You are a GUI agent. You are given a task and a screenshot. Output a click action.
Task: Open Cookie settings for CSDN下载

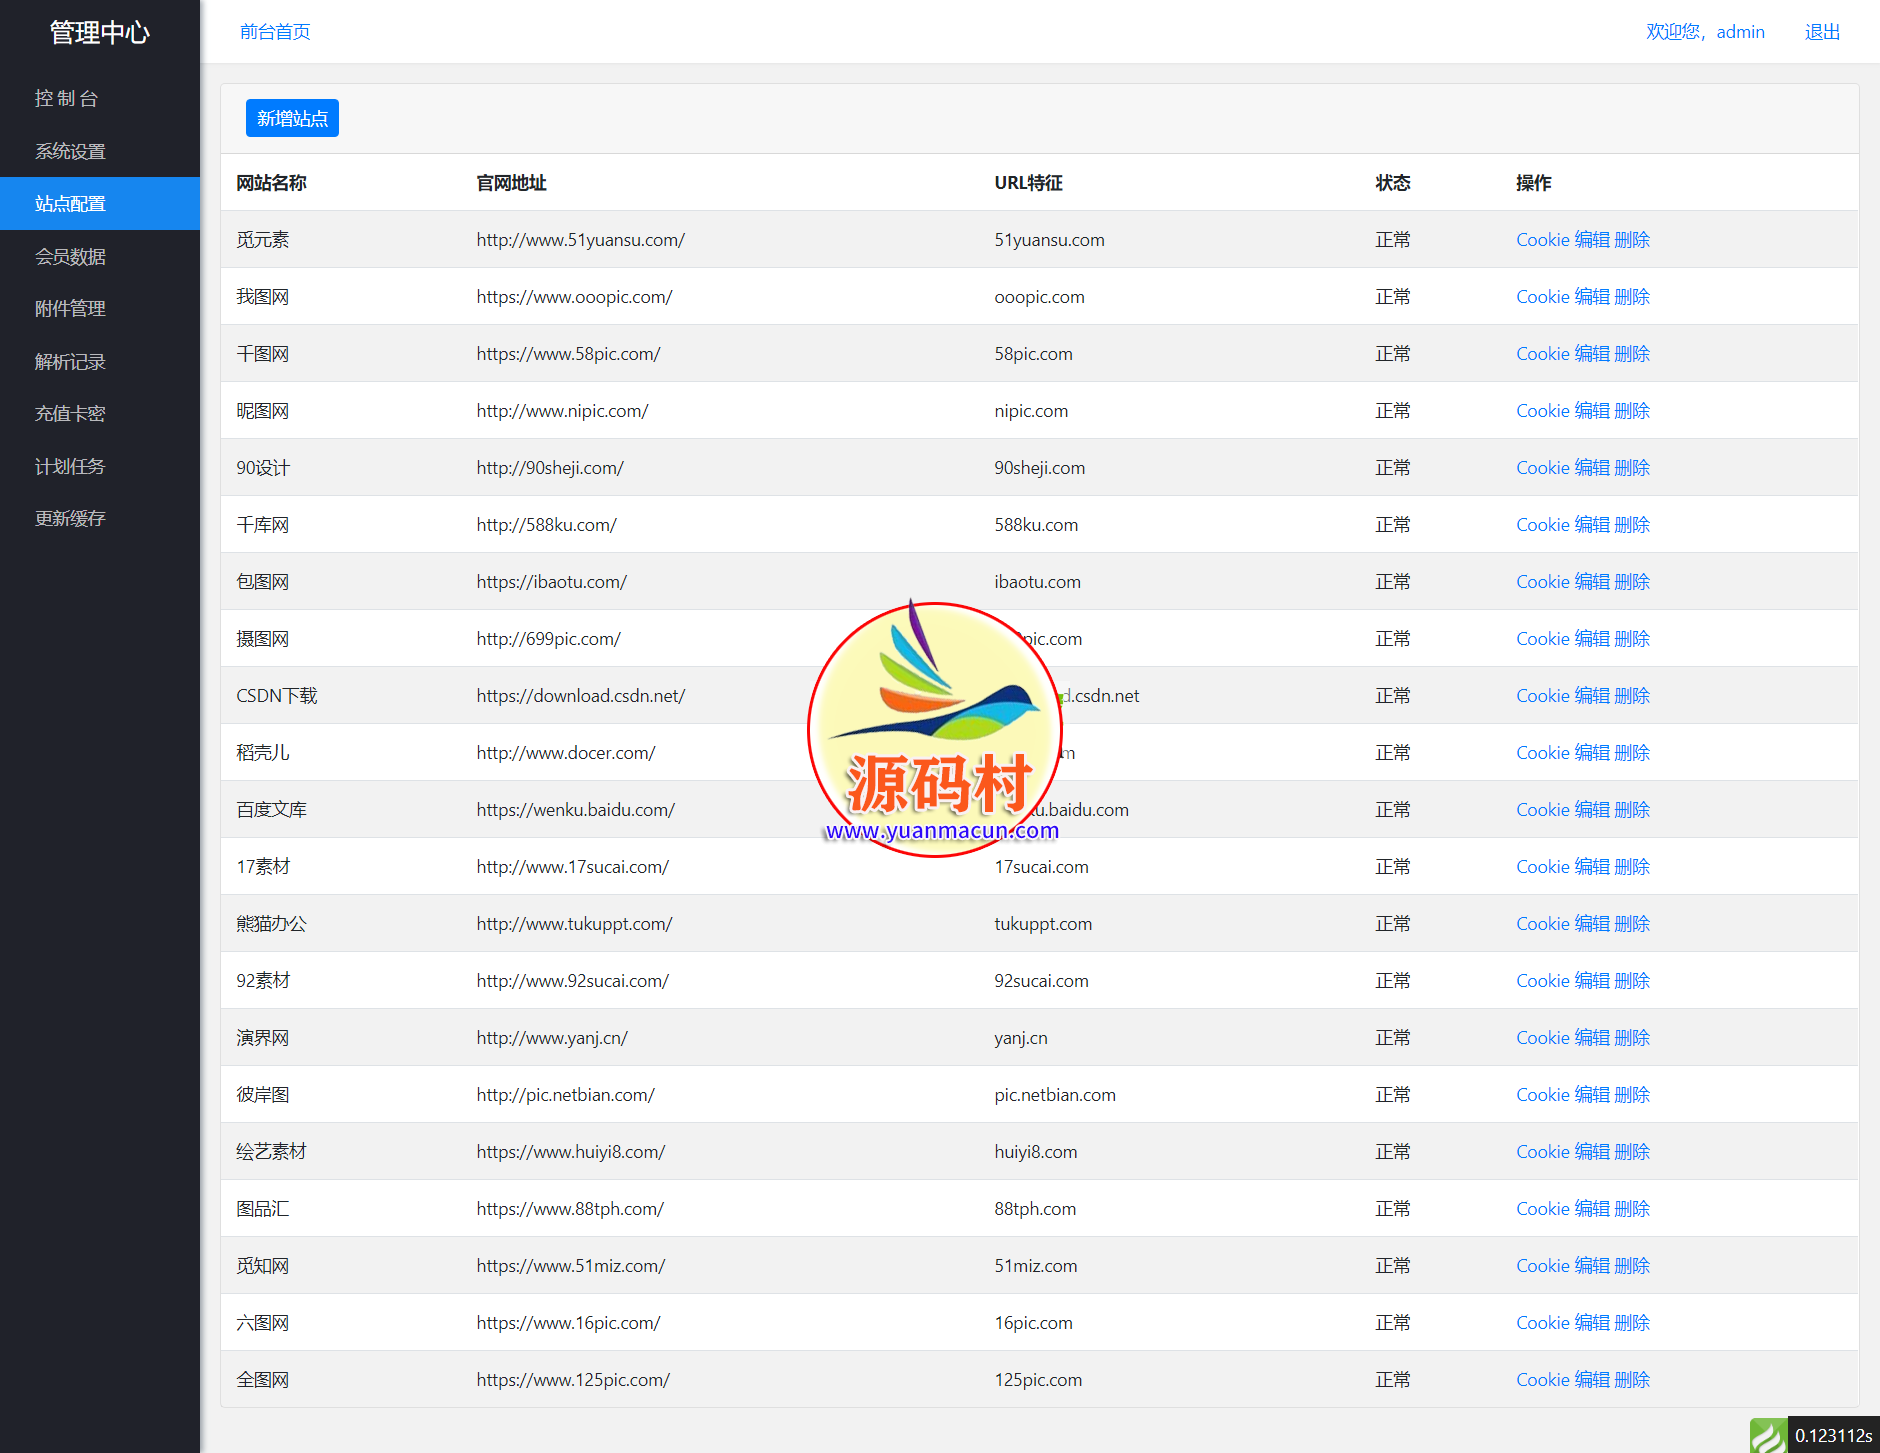coord(1542,696)
